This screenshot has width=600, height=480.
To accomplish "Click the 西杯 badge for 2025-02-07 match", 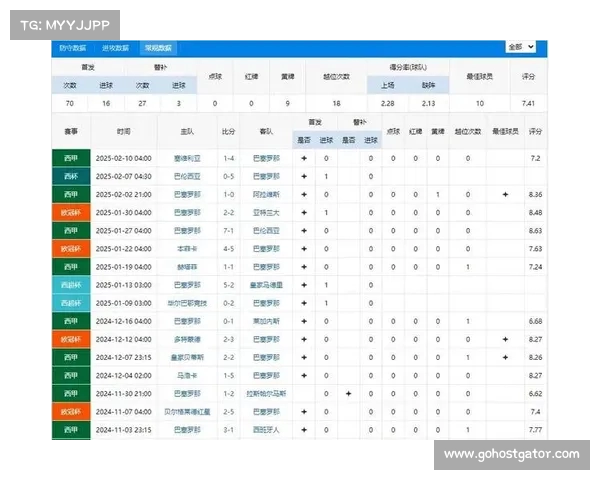I will click(71, 176).
